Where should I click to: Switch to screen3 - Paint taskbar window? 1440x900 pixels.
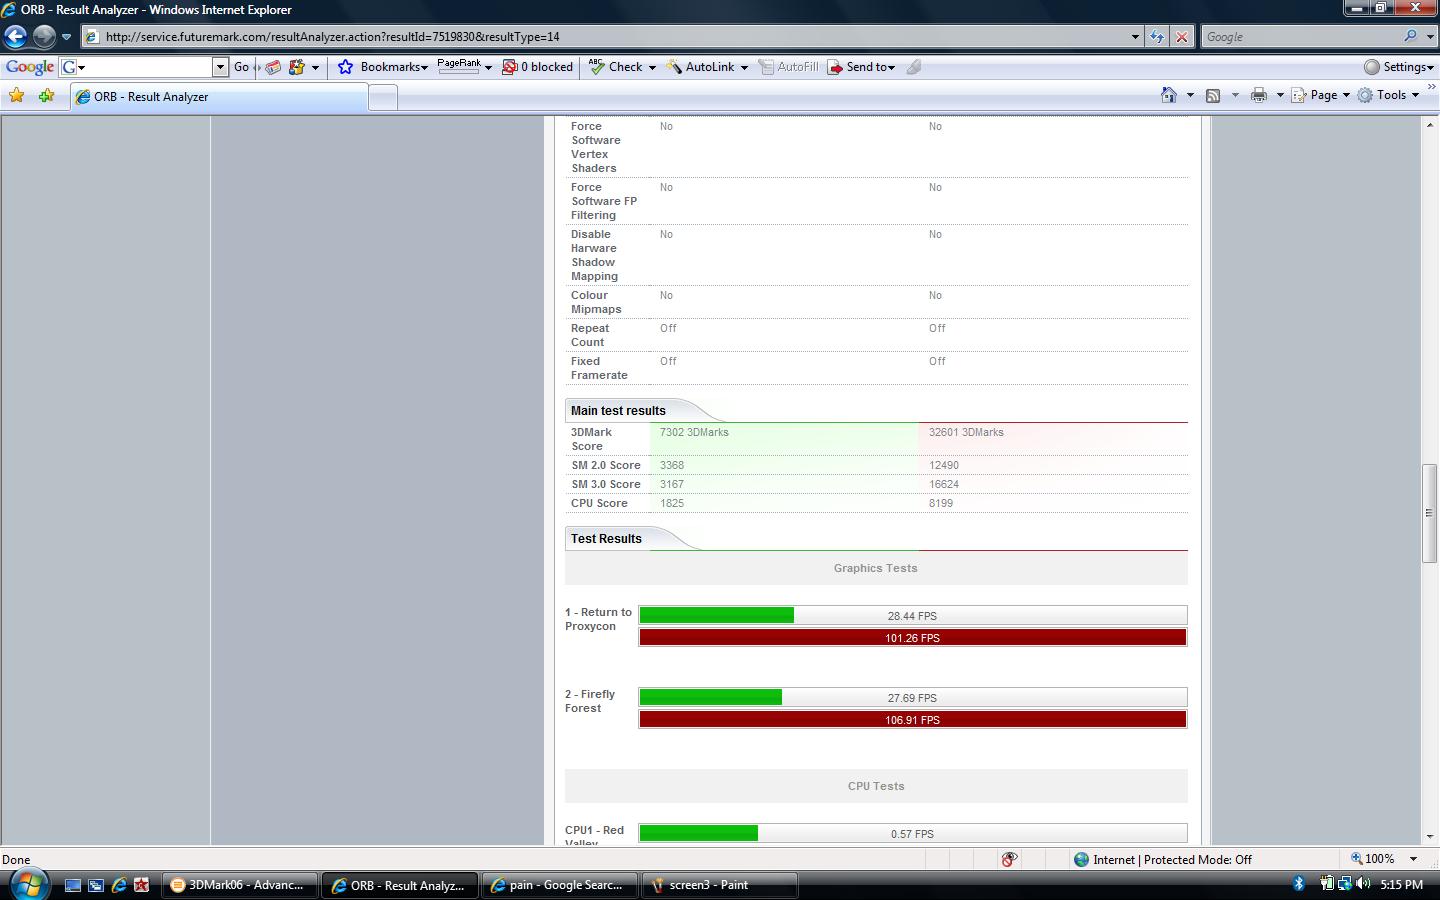[x=719, y=885]
